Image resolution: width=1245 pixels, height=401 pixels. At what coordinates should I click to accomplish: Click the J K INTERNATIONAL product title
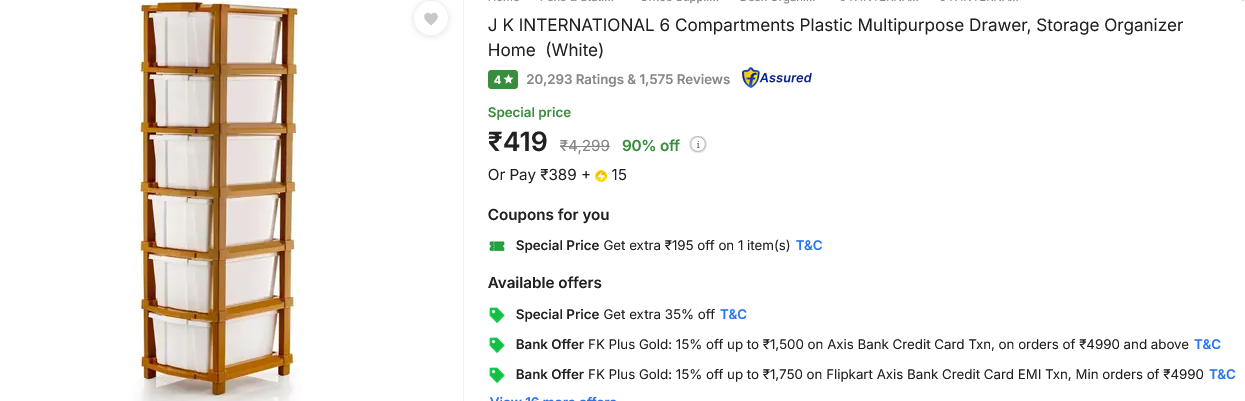click(x=835, y=37)
